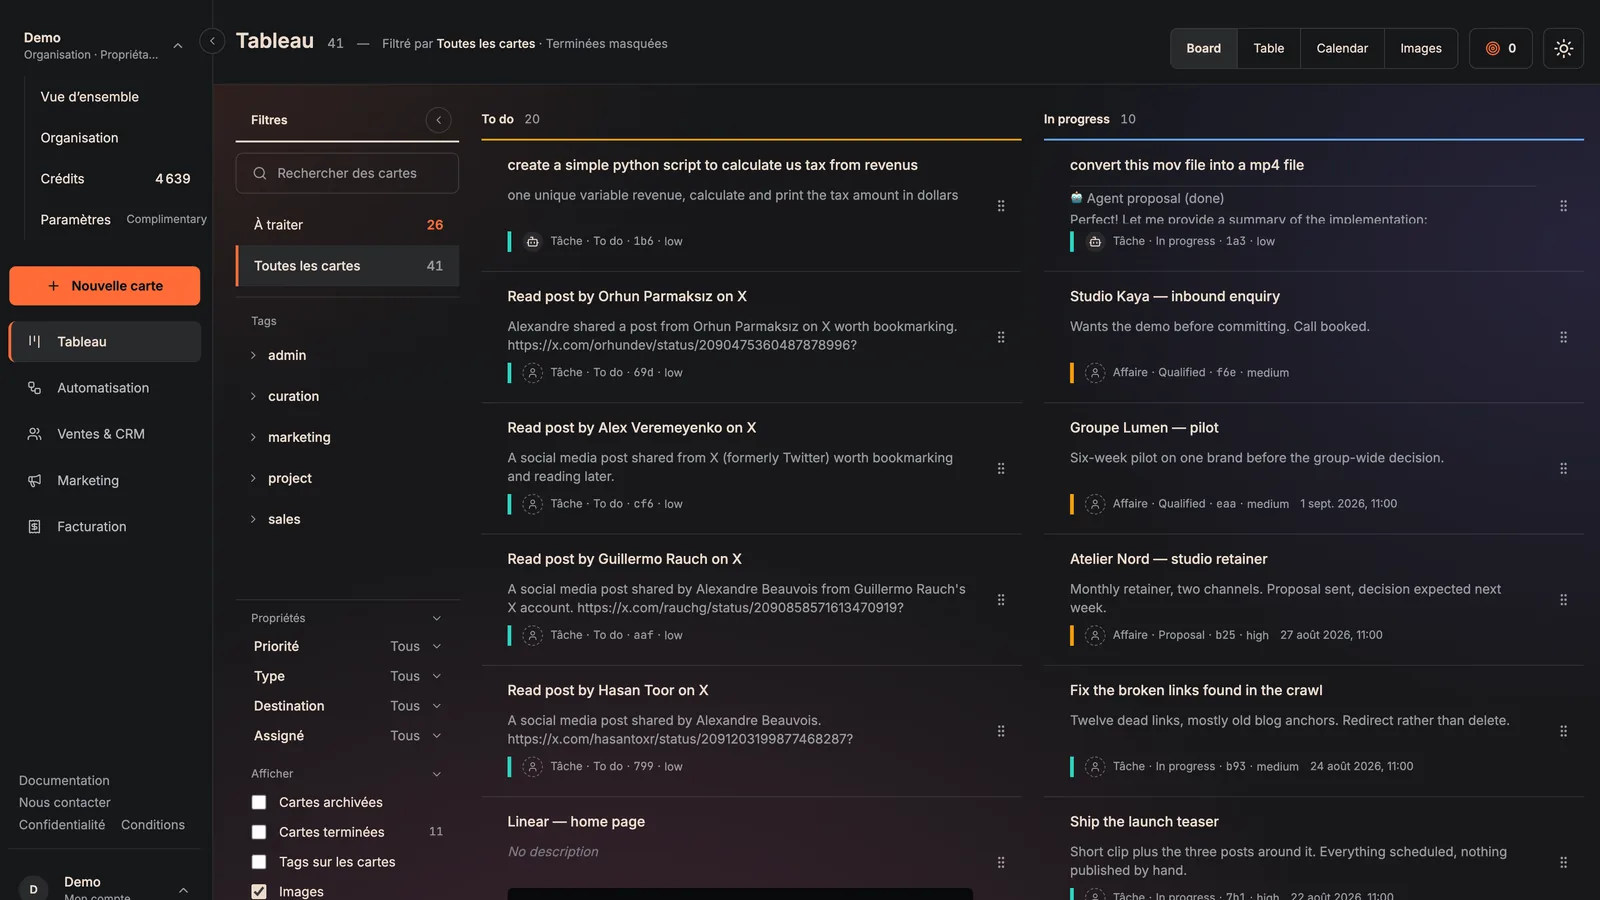Open drag handle menu for python script card
This screenshot has height=900, width=1600.
tap(1001, 206)
